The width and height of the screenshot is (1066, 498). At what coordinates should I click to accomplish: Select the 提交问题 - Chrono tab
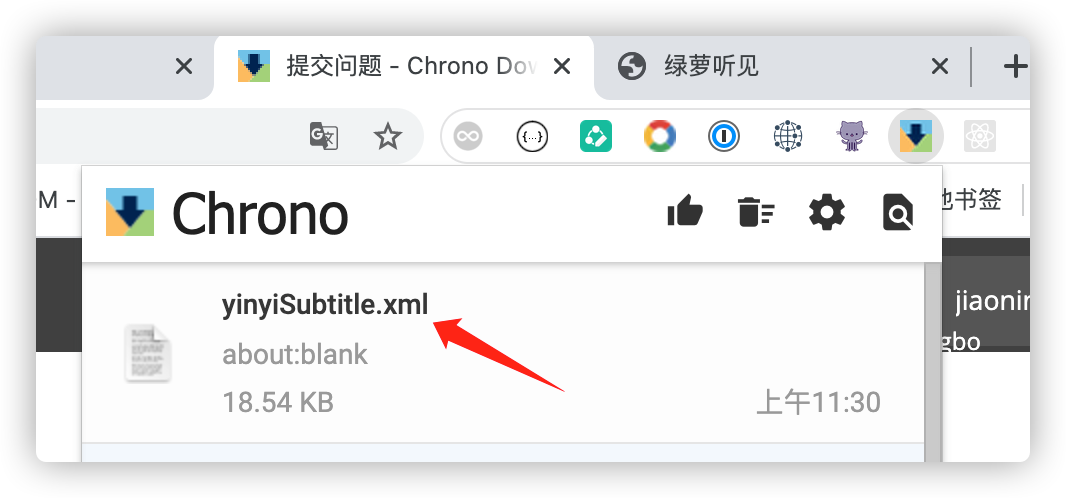[404, 67]
